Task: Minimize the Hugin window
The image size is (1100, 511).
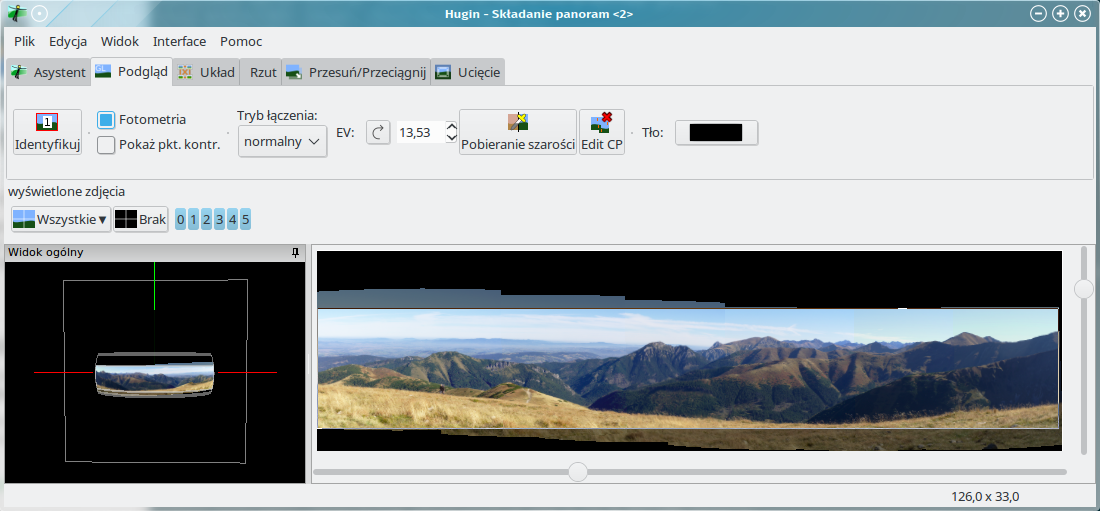Action: [1039, 13]
